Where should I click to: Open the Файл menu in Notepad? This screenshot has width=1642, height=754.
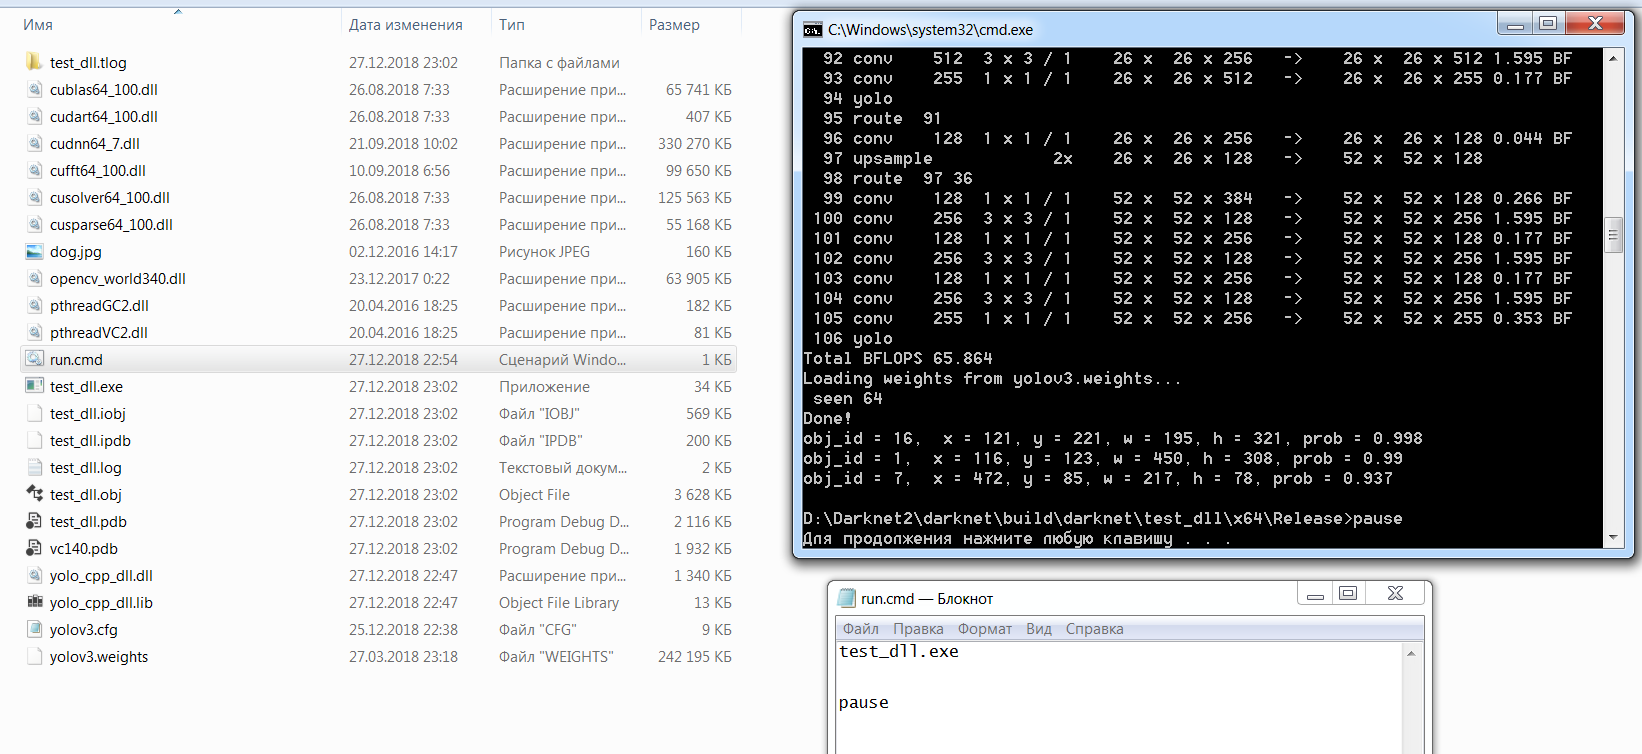(x=860, y=629)
